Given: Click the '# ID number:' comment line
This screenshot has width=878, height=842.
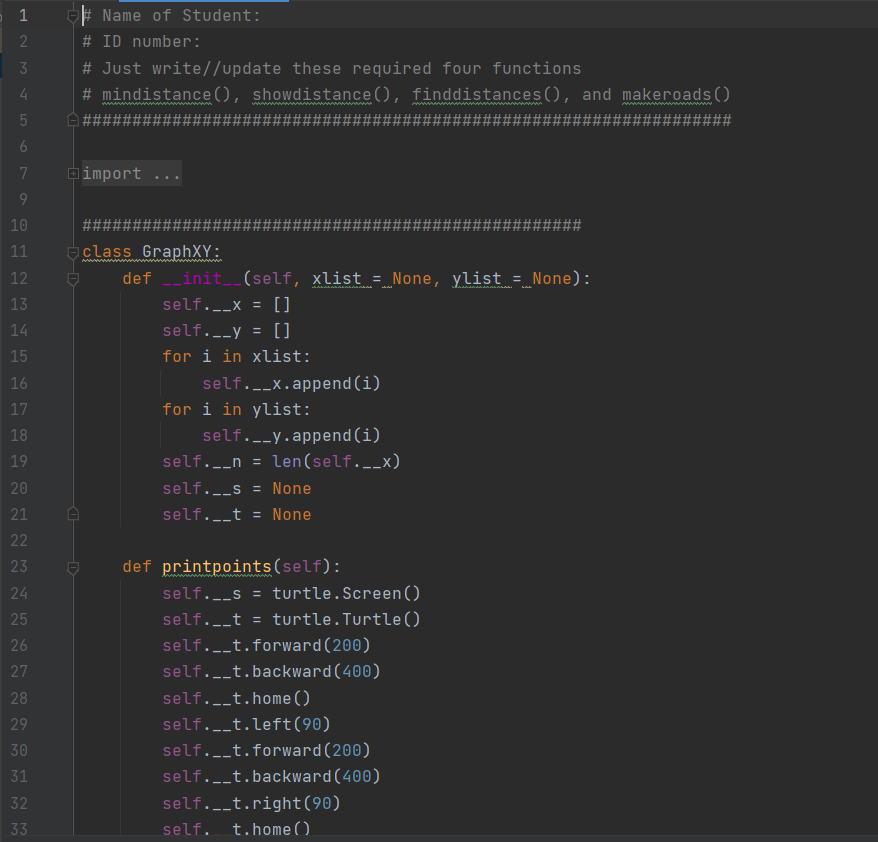Looking at the screenshot, I should [x=141, y=42].
